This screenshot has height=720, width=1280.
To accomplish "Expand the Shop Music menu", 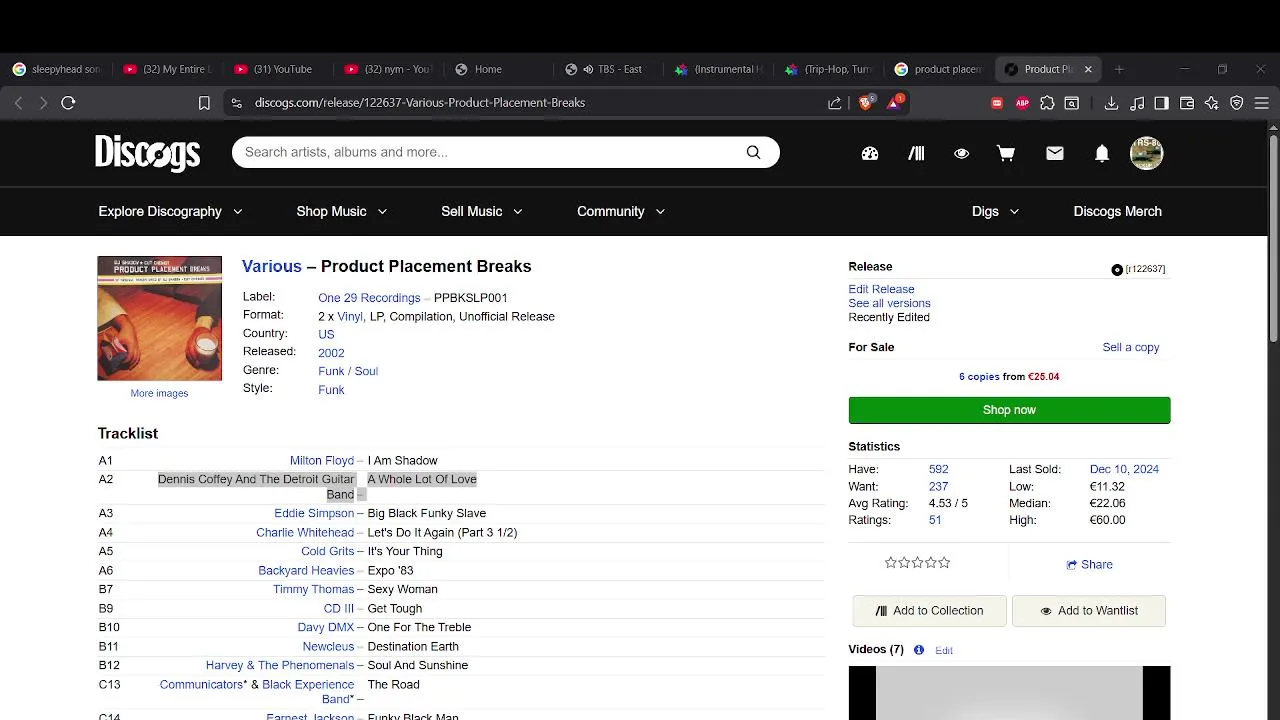I will coord(341,211).
